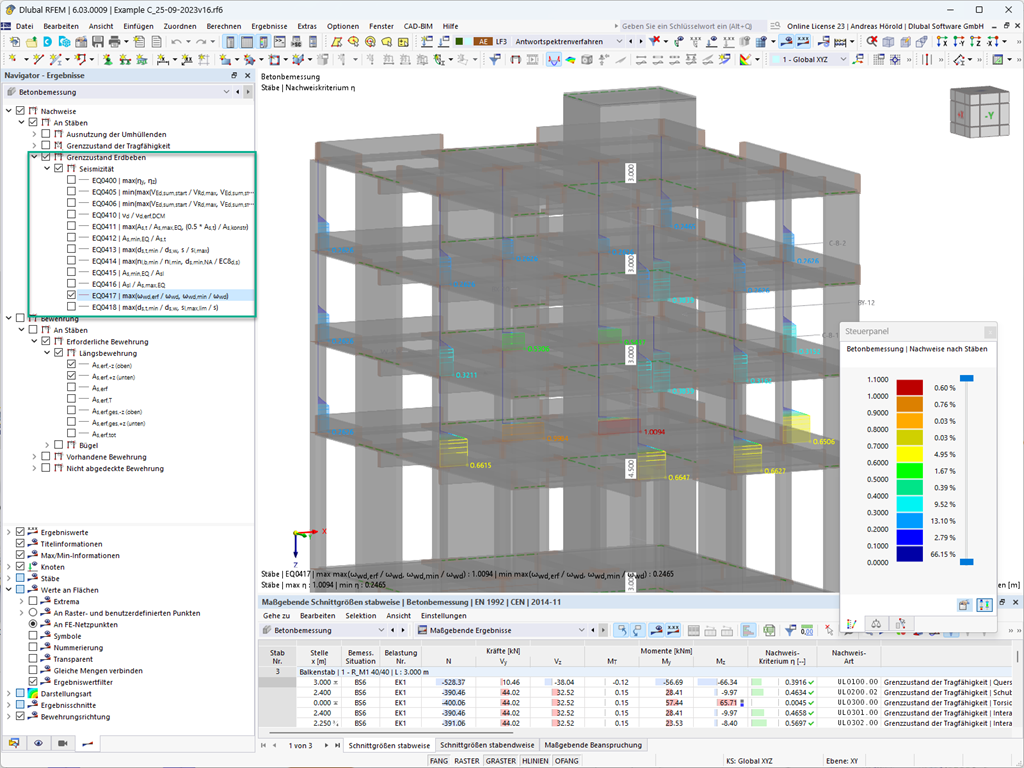1024x768 pixels.
Task: Open the Antwortspektrenverfahren load case dropdown
Action: (619, 41)
